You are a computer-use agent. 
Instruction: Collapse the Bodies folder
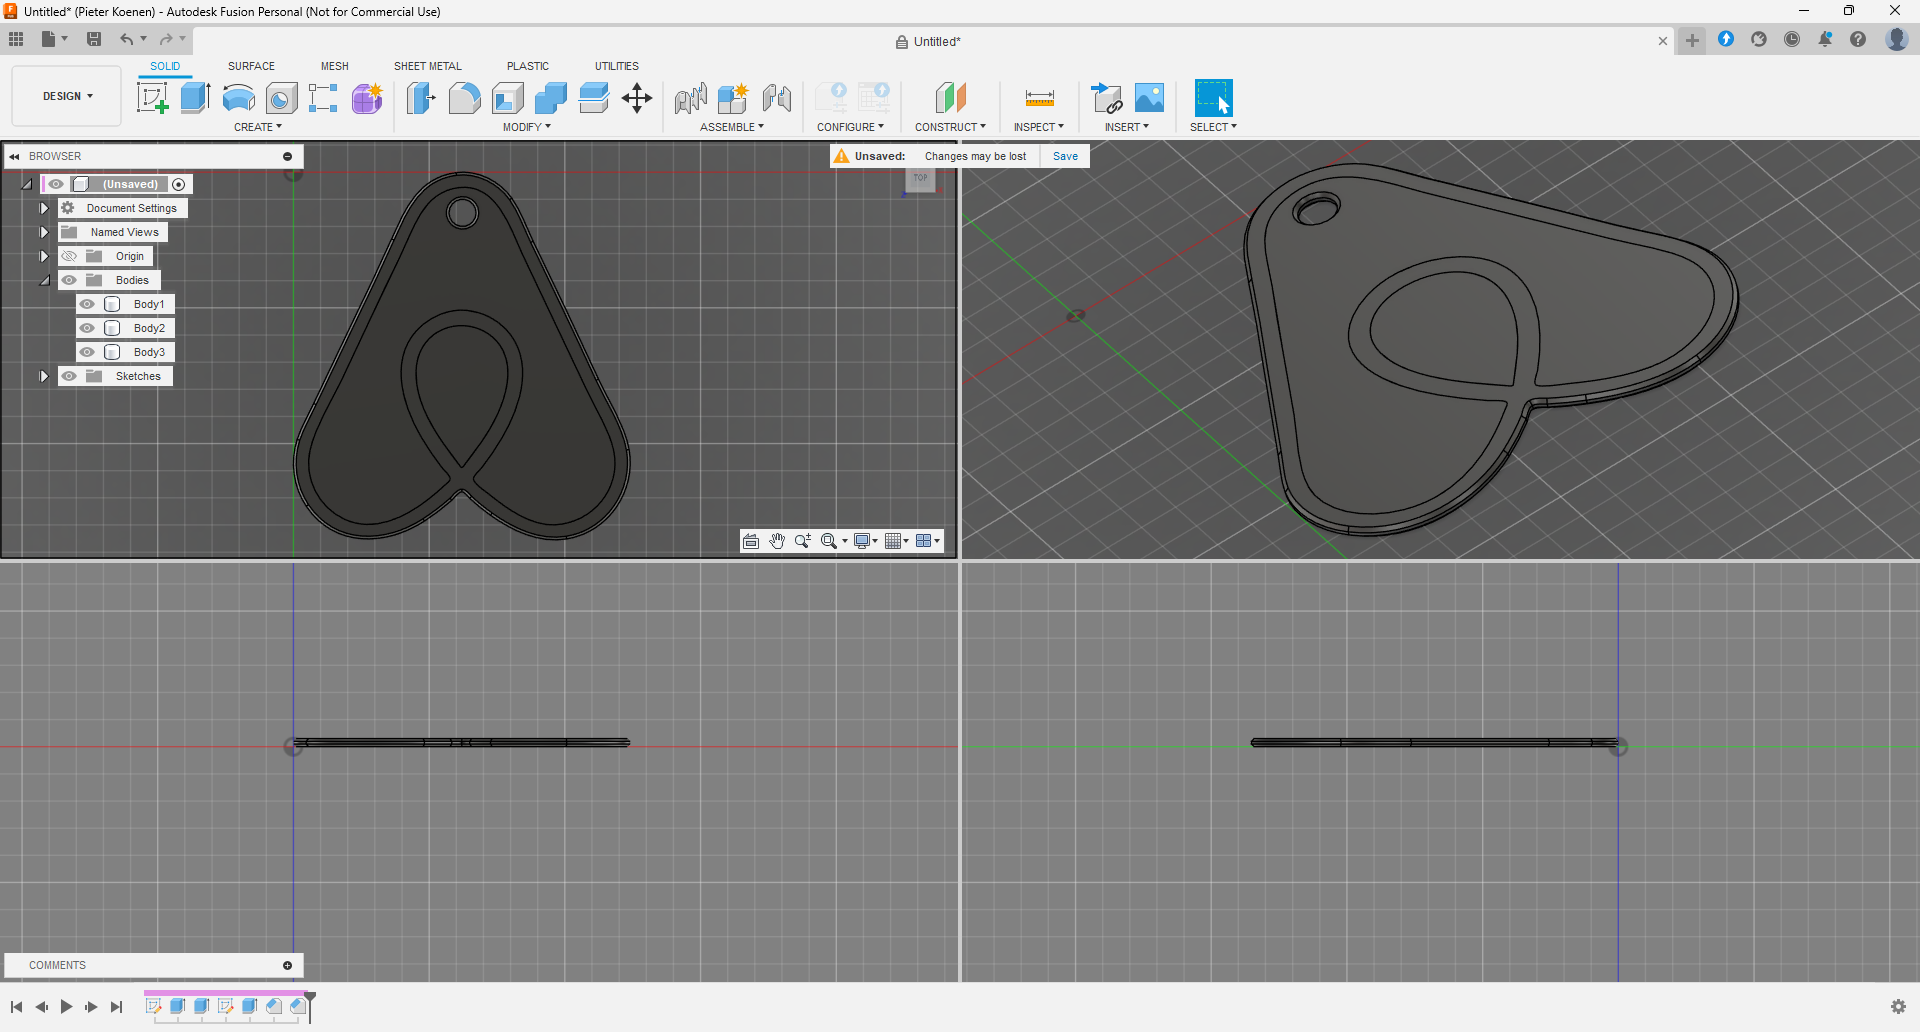[44, 280]
